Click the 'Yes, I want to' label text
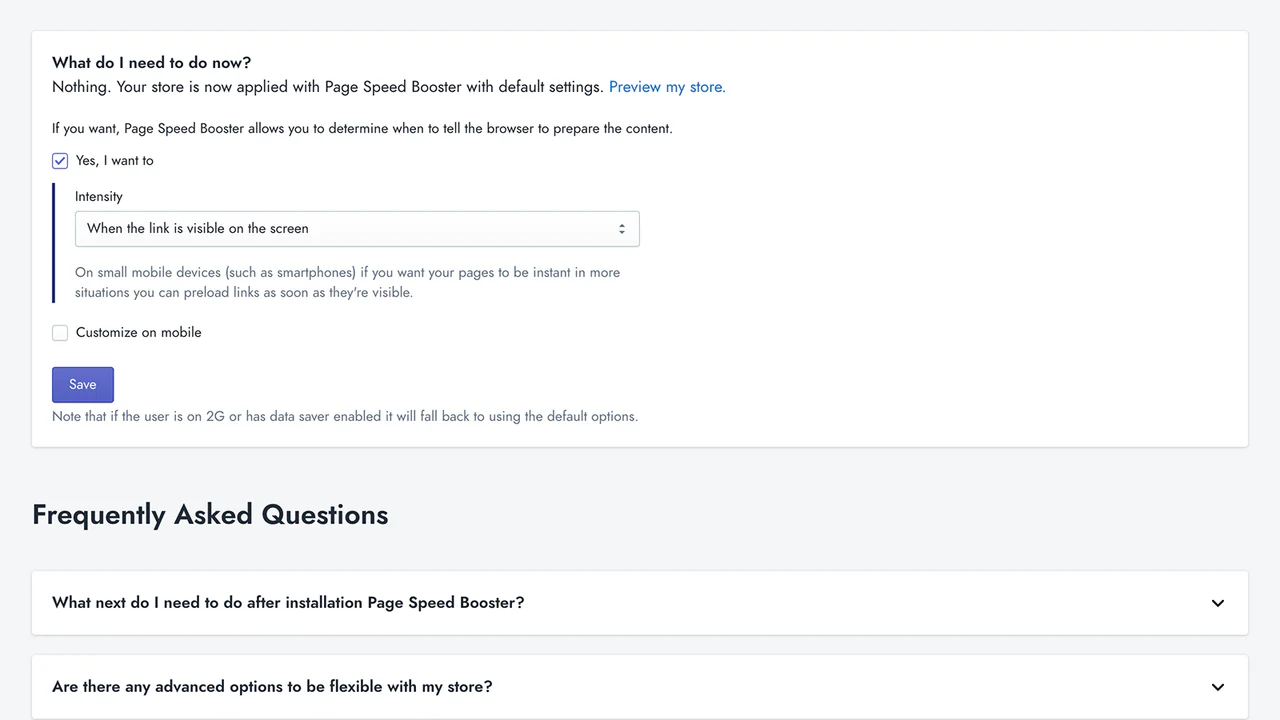Image resolution: width=1280 pixels, height=720 pixels. [x=114, y=161]
